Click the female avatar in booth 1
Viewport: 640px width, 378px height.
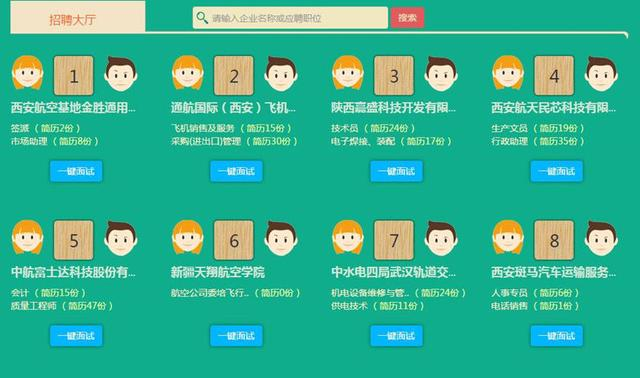tap(27, 73)
